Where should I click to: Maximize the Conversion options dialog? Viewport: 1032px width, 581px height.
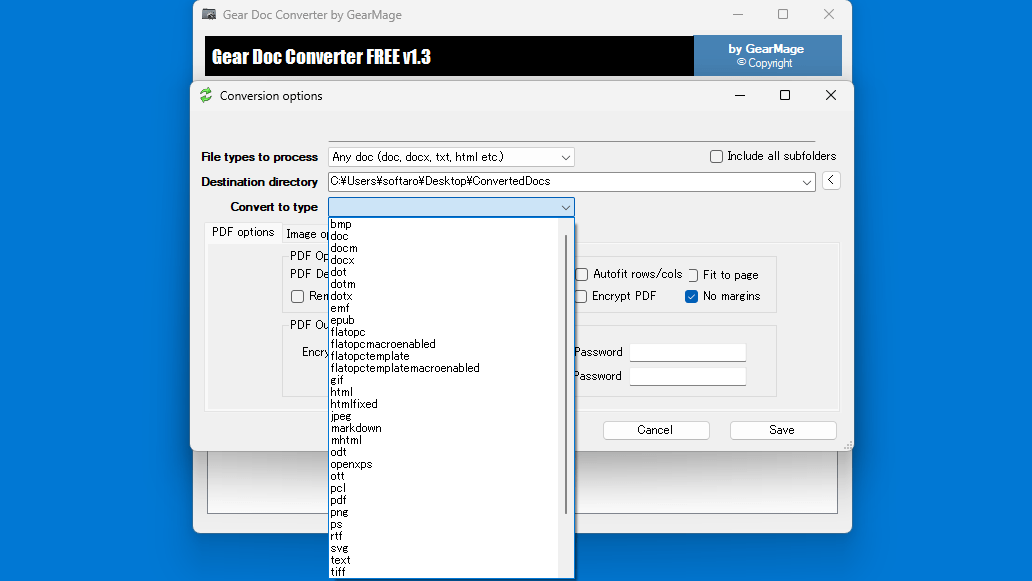pyautogui.click(x=785, y=96)
